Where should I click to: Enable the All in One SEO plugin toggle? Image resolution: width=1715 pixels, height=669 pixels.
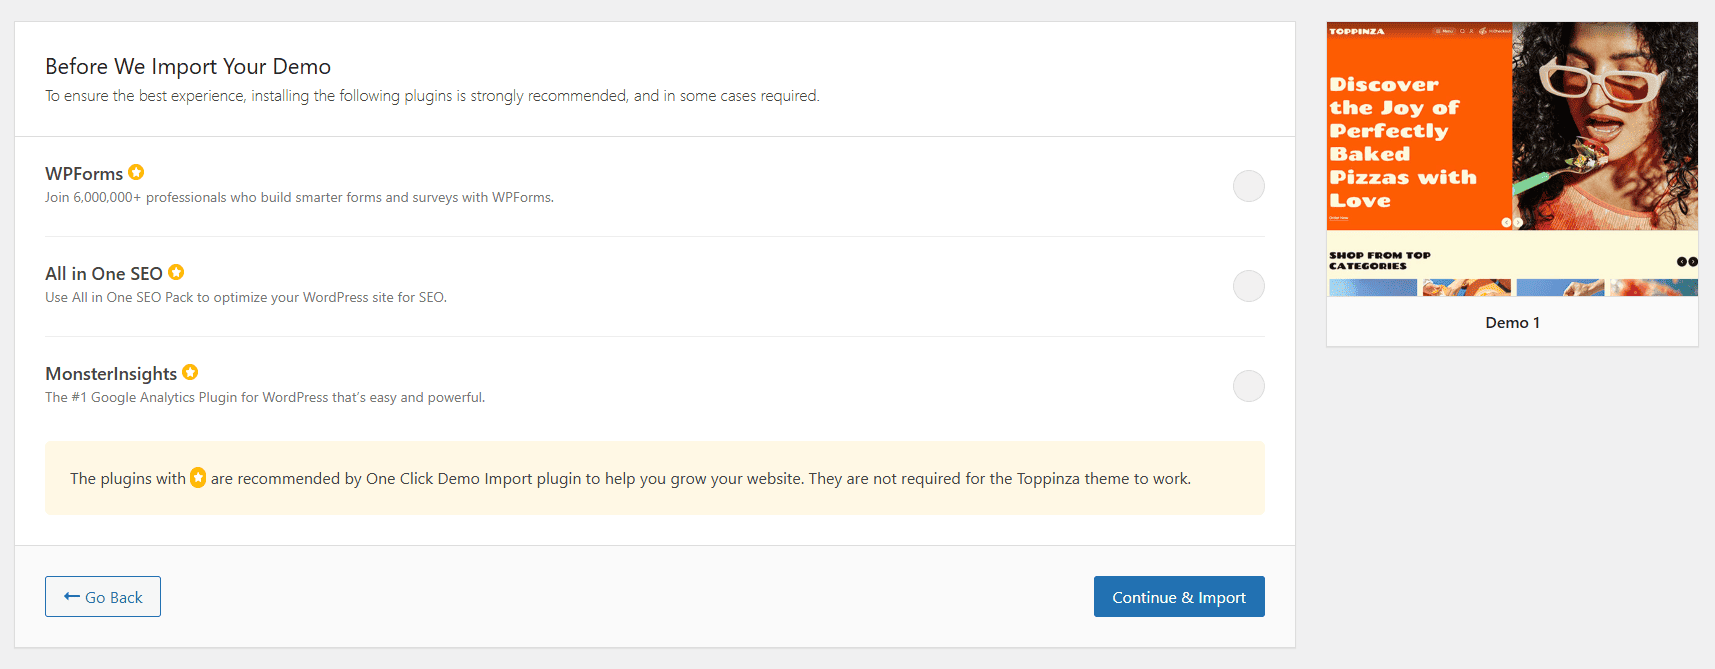click(x=1248, y=286)
